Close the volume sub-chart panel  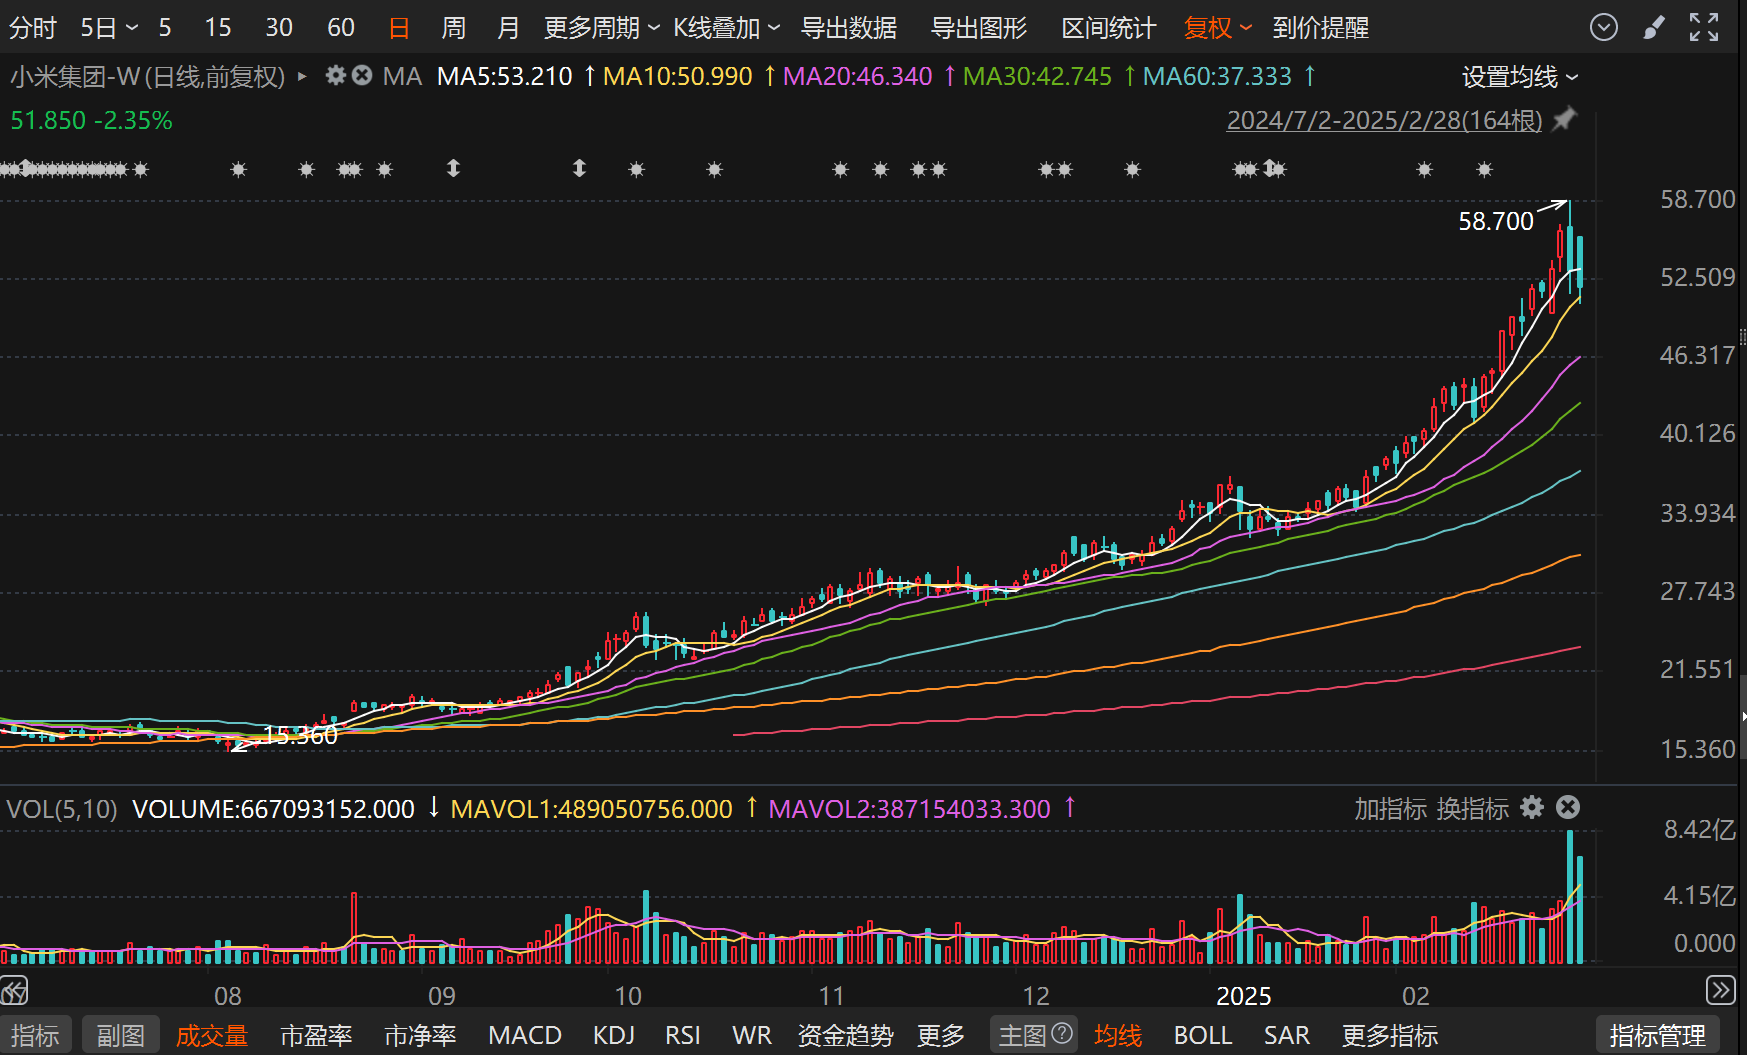(1569, 808)
